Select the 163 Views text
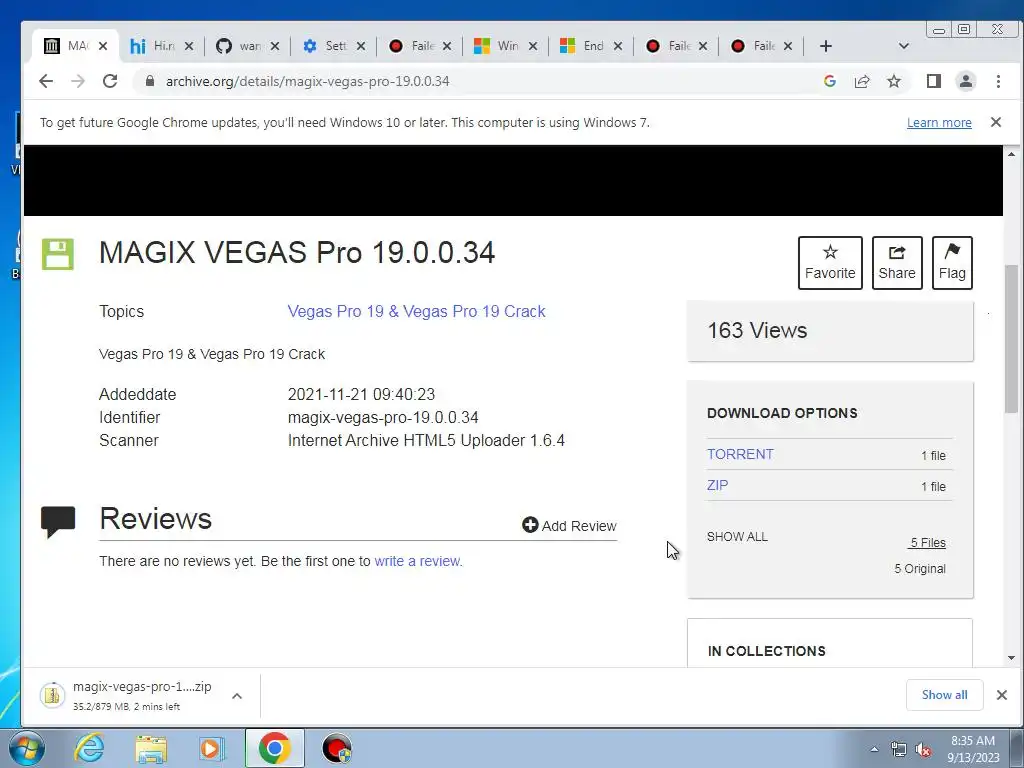 pyautogui.click(x=758, y=330)
